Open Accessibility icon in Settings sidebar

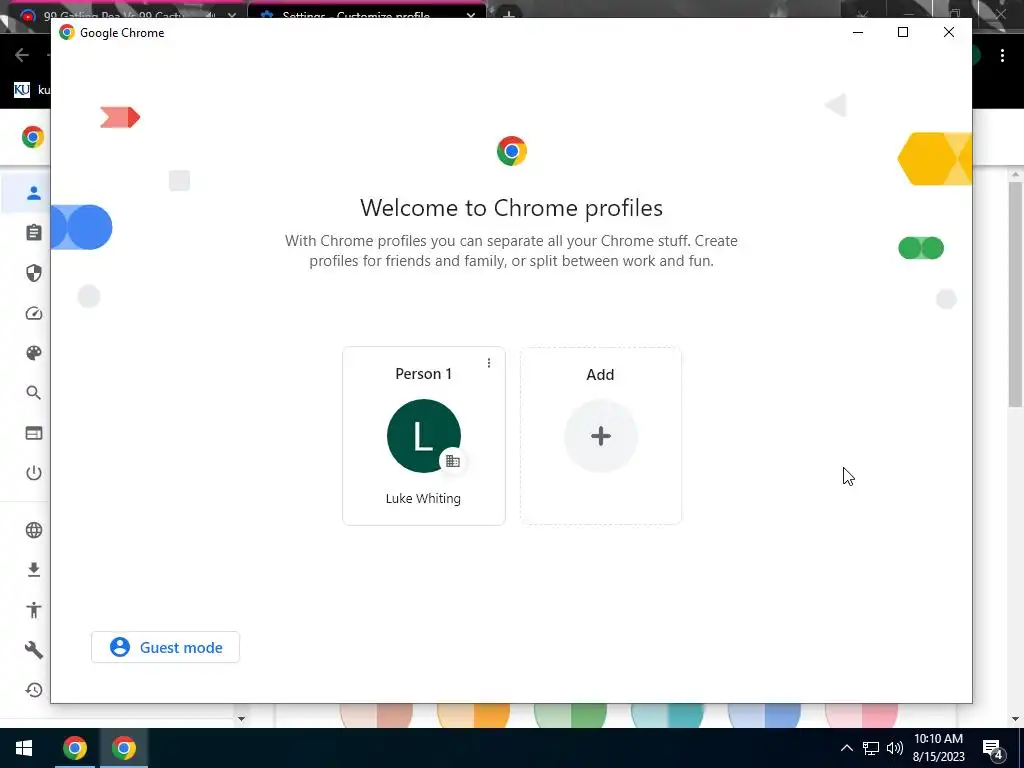33,610
